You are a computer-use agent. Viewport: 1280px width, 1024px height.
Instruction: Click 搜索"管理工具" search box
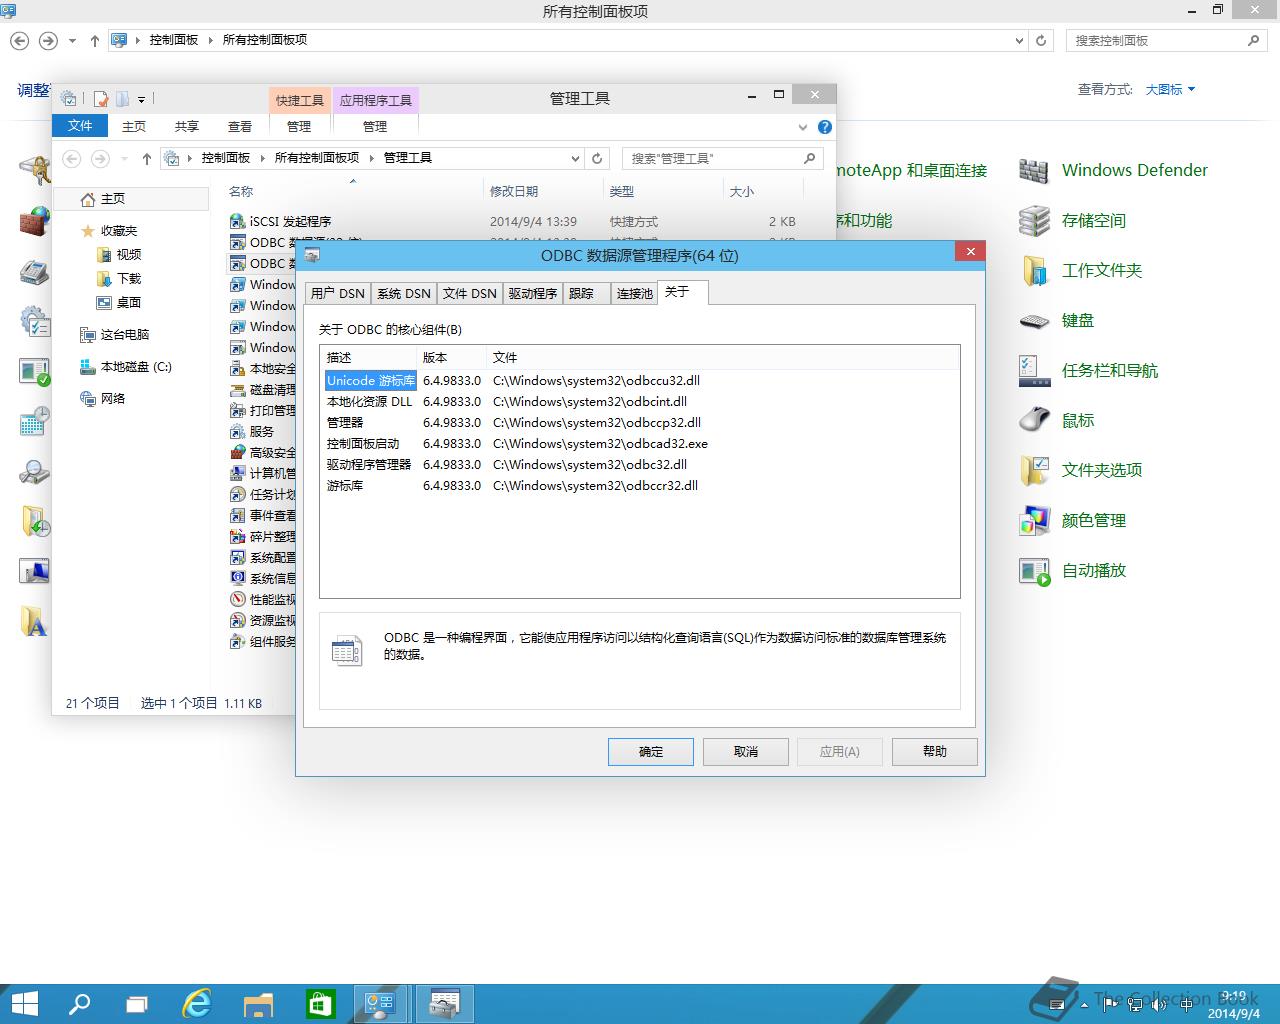click(723, 158)
